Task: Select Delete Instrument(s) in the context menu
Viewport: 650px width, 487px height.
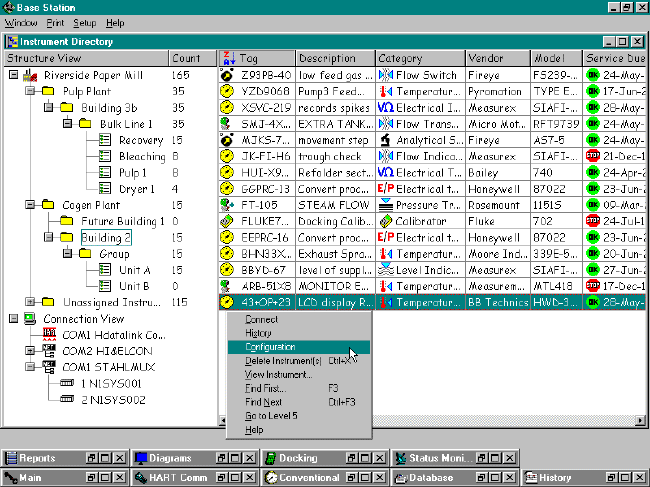Action: coord(283,361)
